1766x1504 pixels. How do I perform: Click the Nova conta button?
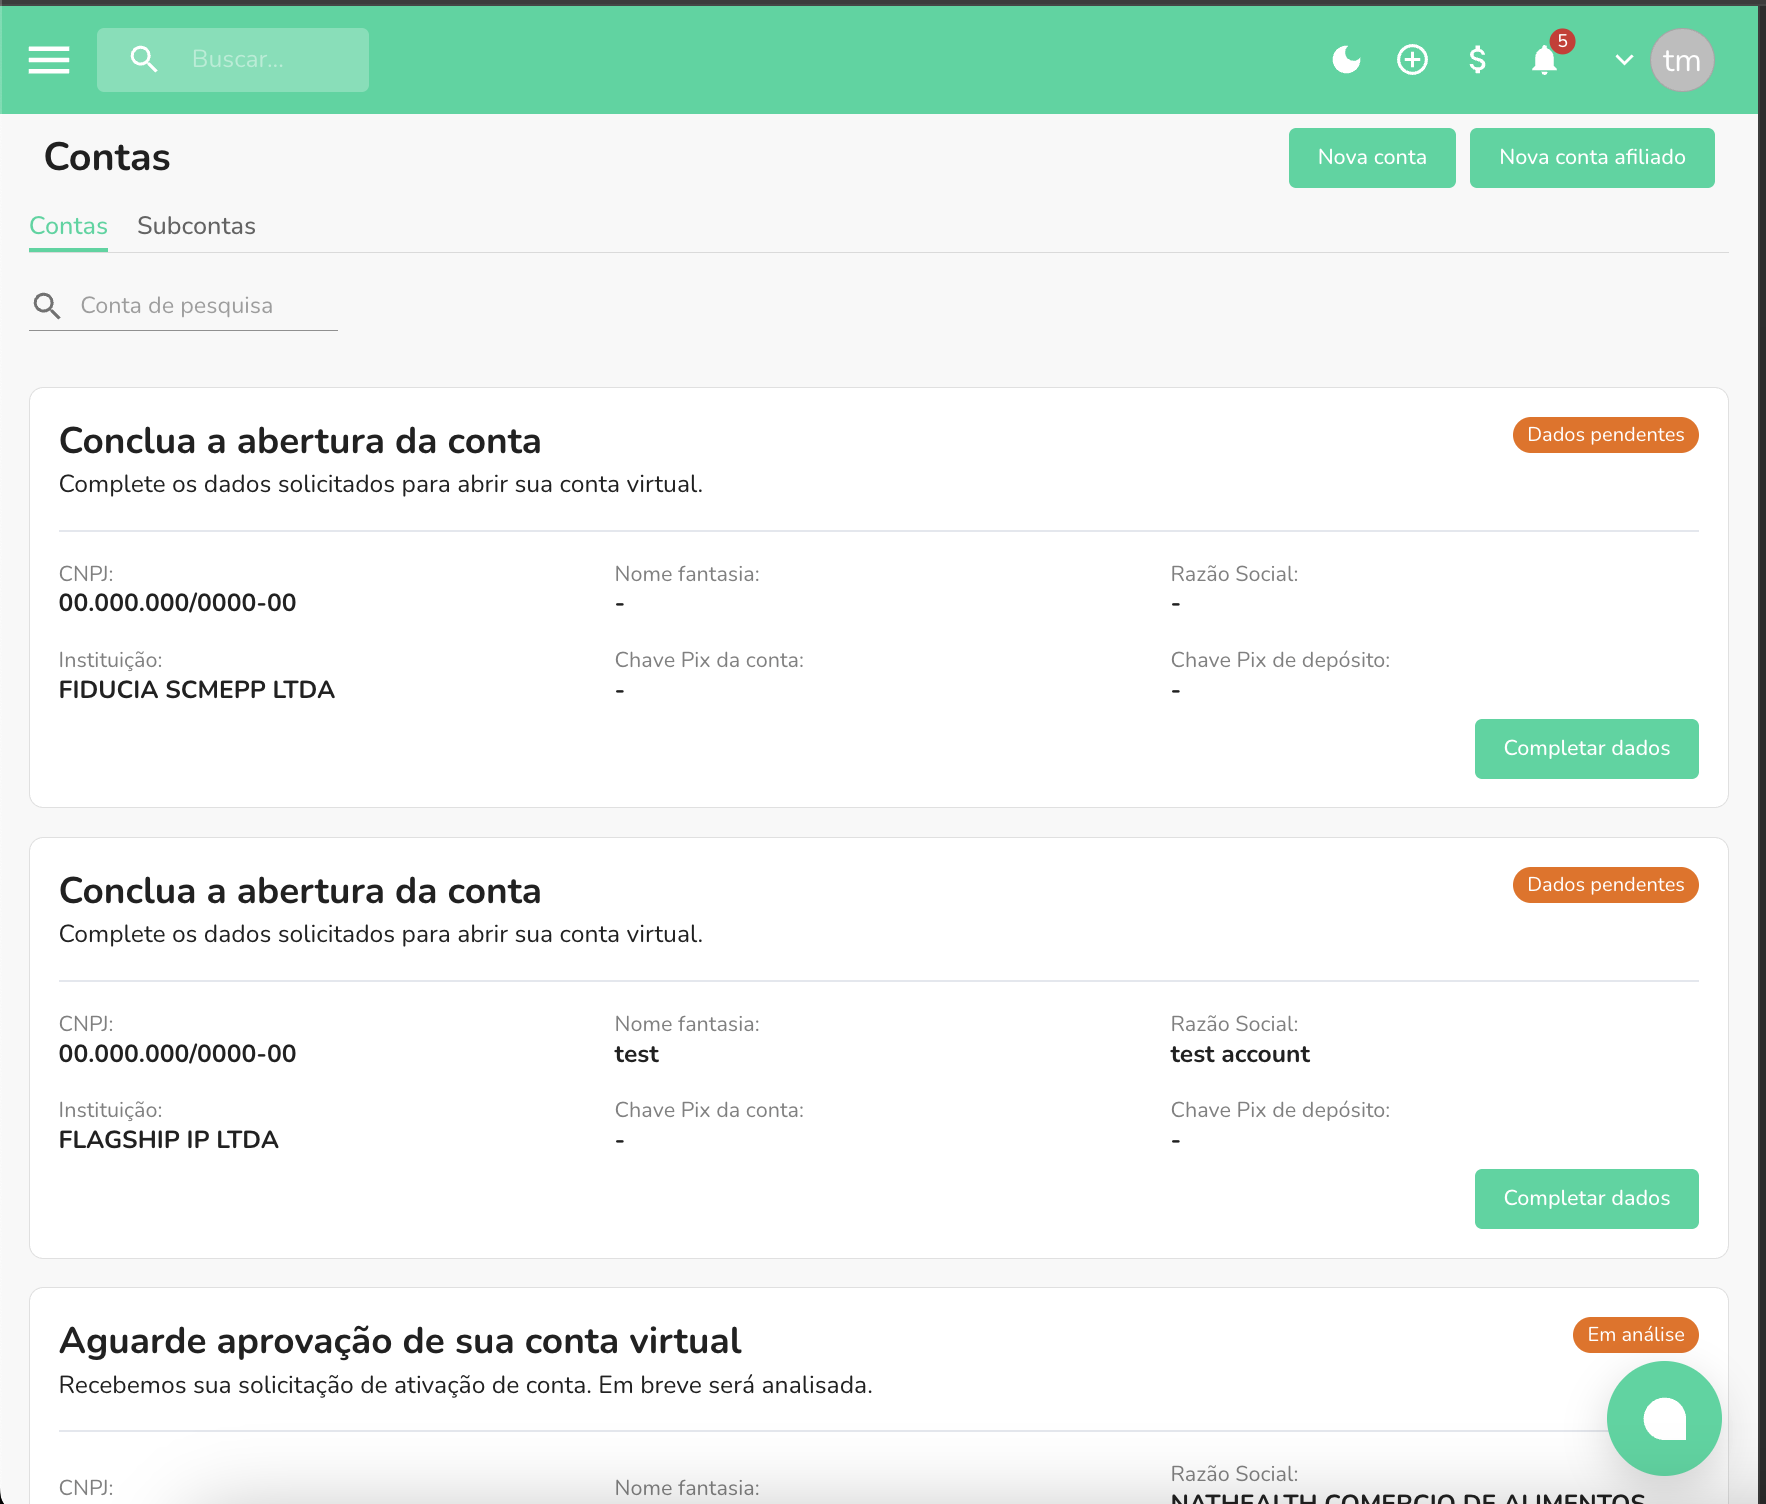[x=1371, y=157]
